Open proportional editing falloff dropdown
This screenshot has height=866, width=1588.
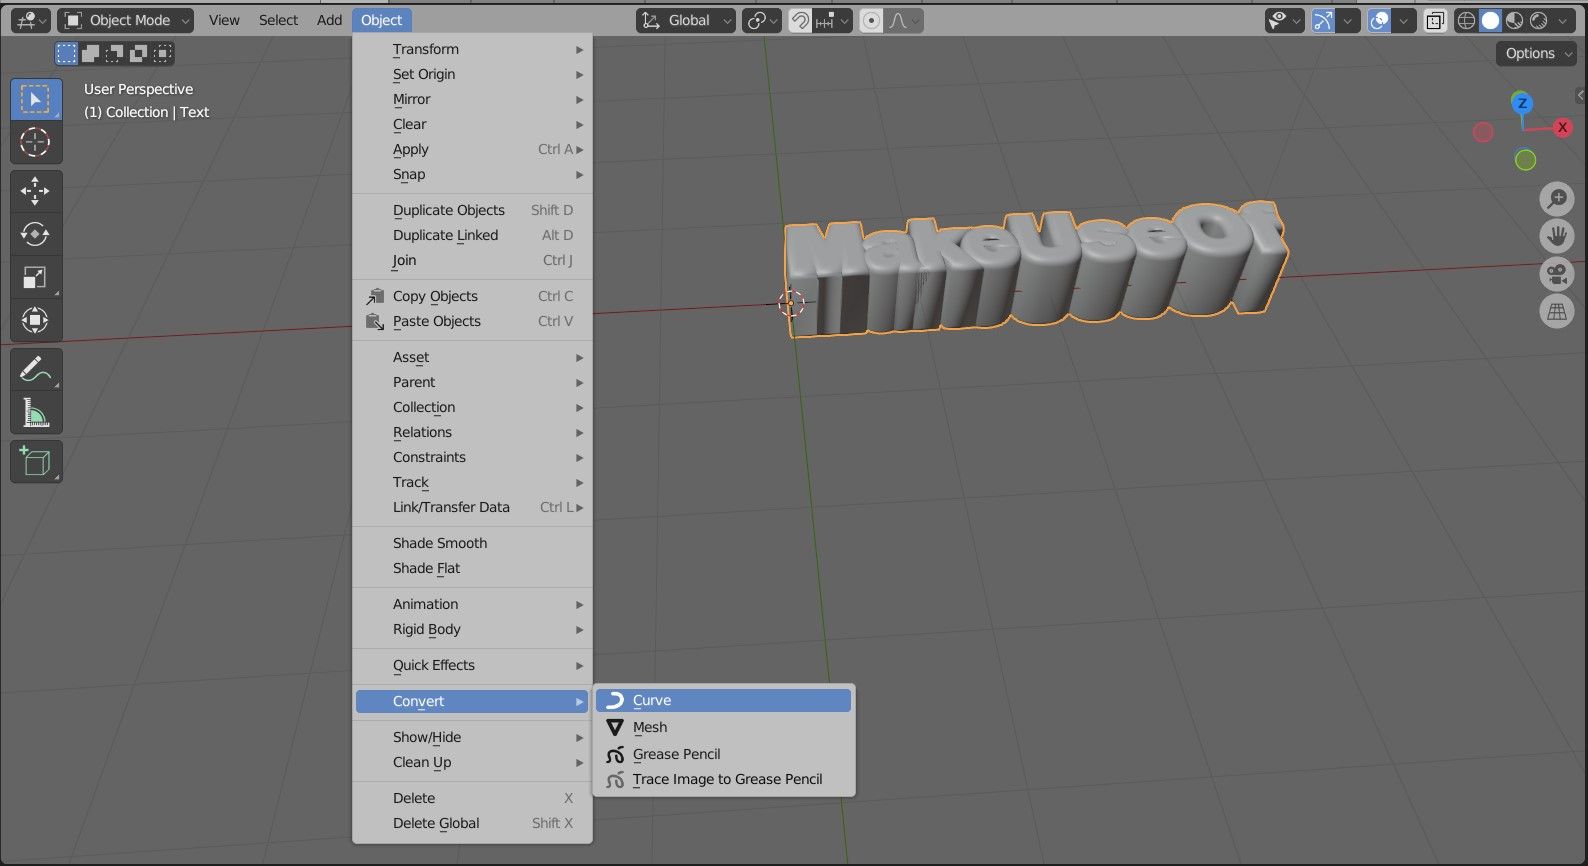point(904,20)
